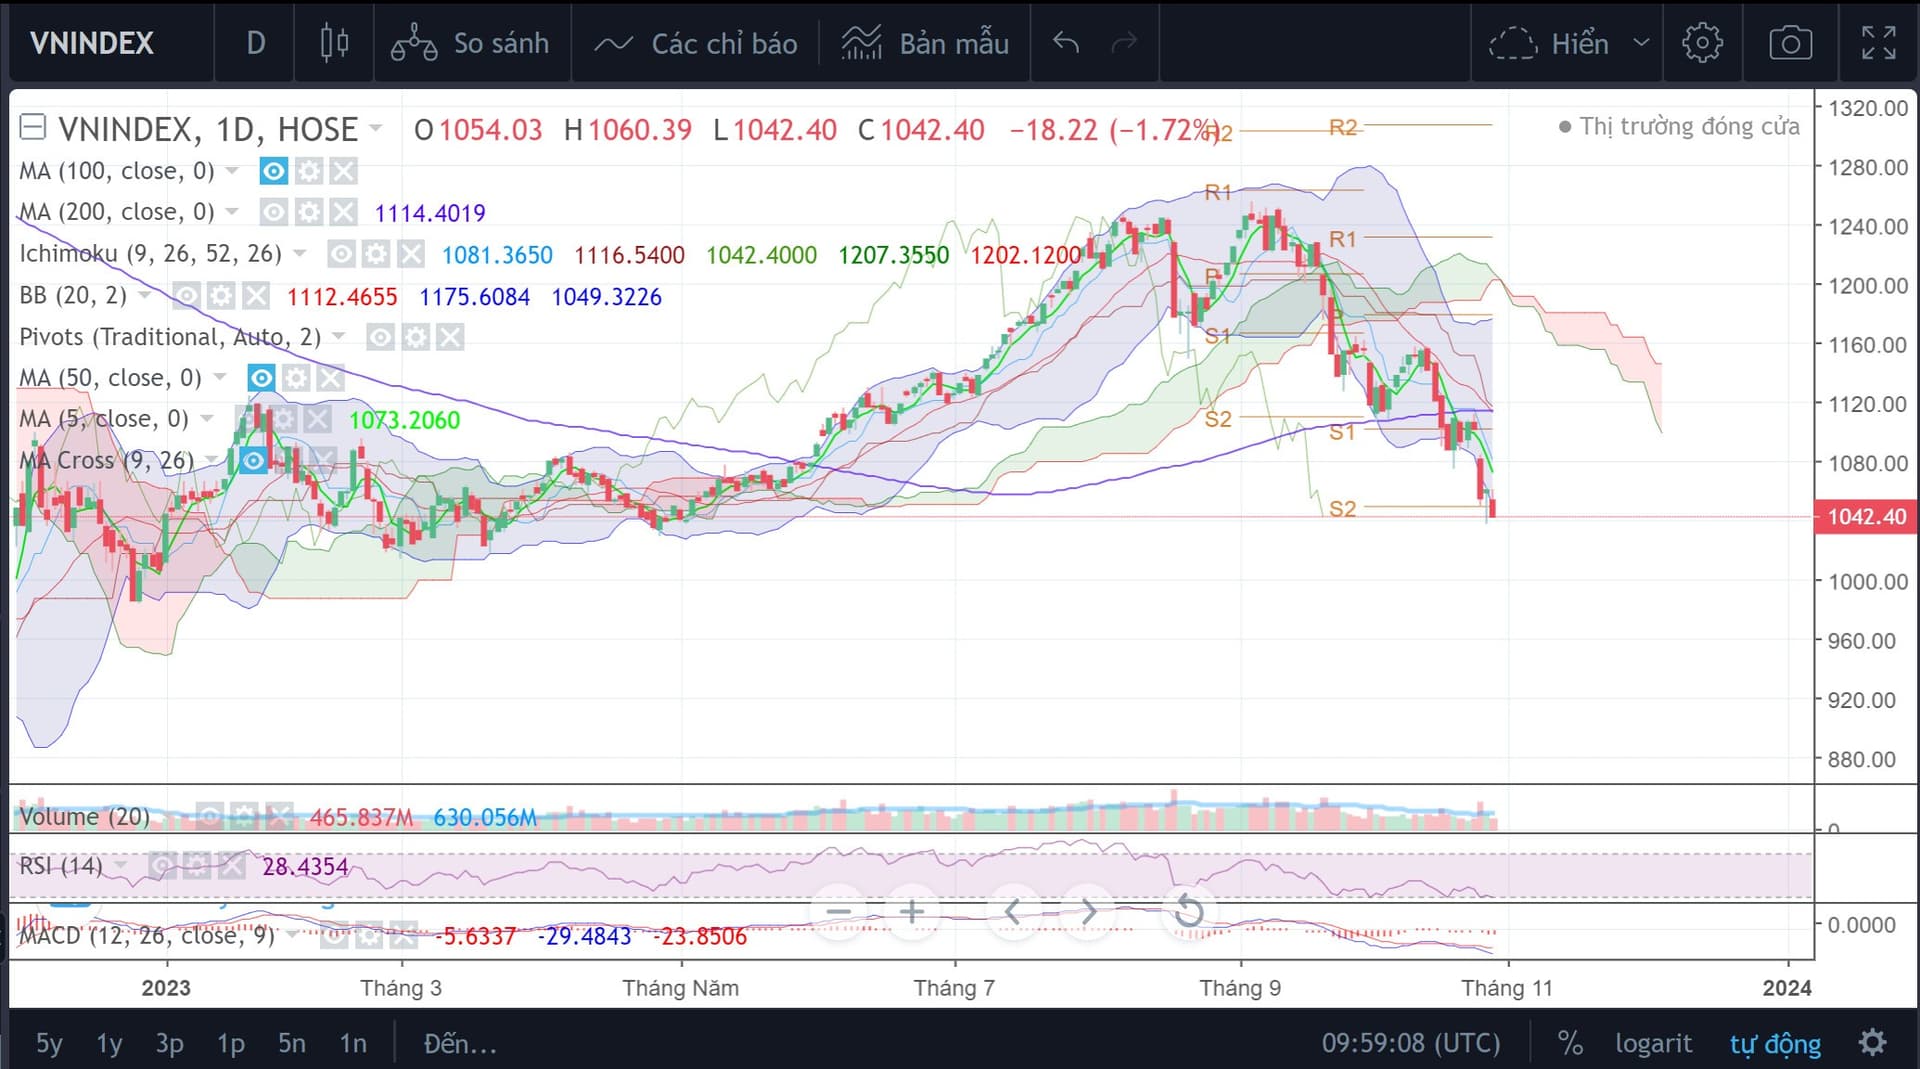The image size is (1920, 1069).
Task: Expand the Ichimoku indicator dropdown arrow
Action: tap(300, 254)
